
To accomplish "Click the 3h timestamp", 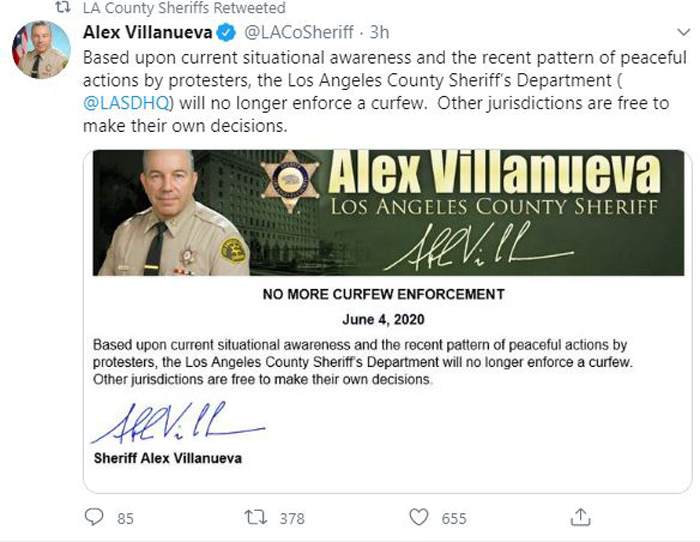I will pyautogui.click(x=379, y=32).
